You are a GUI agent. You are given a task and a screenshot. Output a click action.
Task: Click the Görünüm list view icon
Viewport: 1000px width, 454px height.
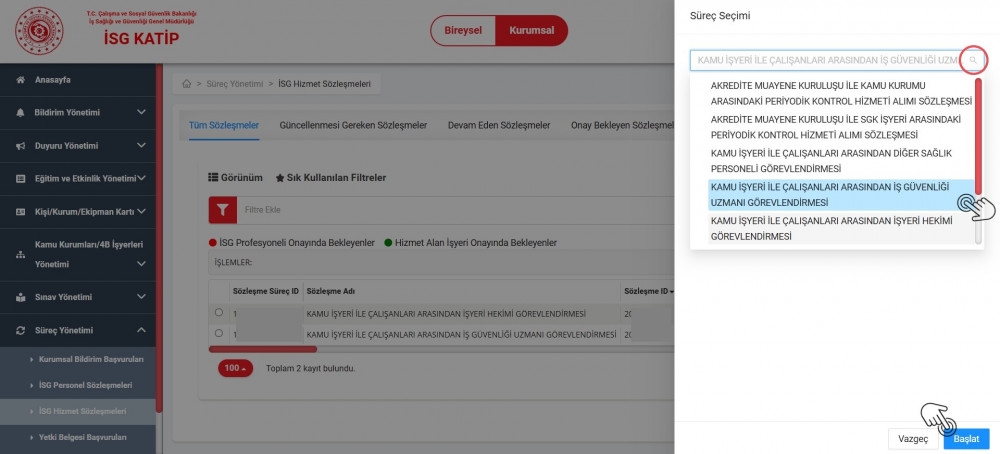214,178
